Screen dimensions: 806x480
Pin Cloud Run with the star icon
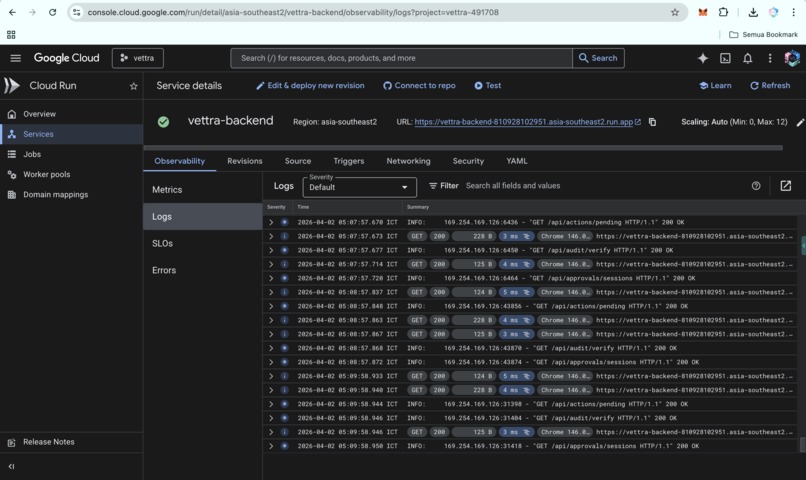[134, 86]
